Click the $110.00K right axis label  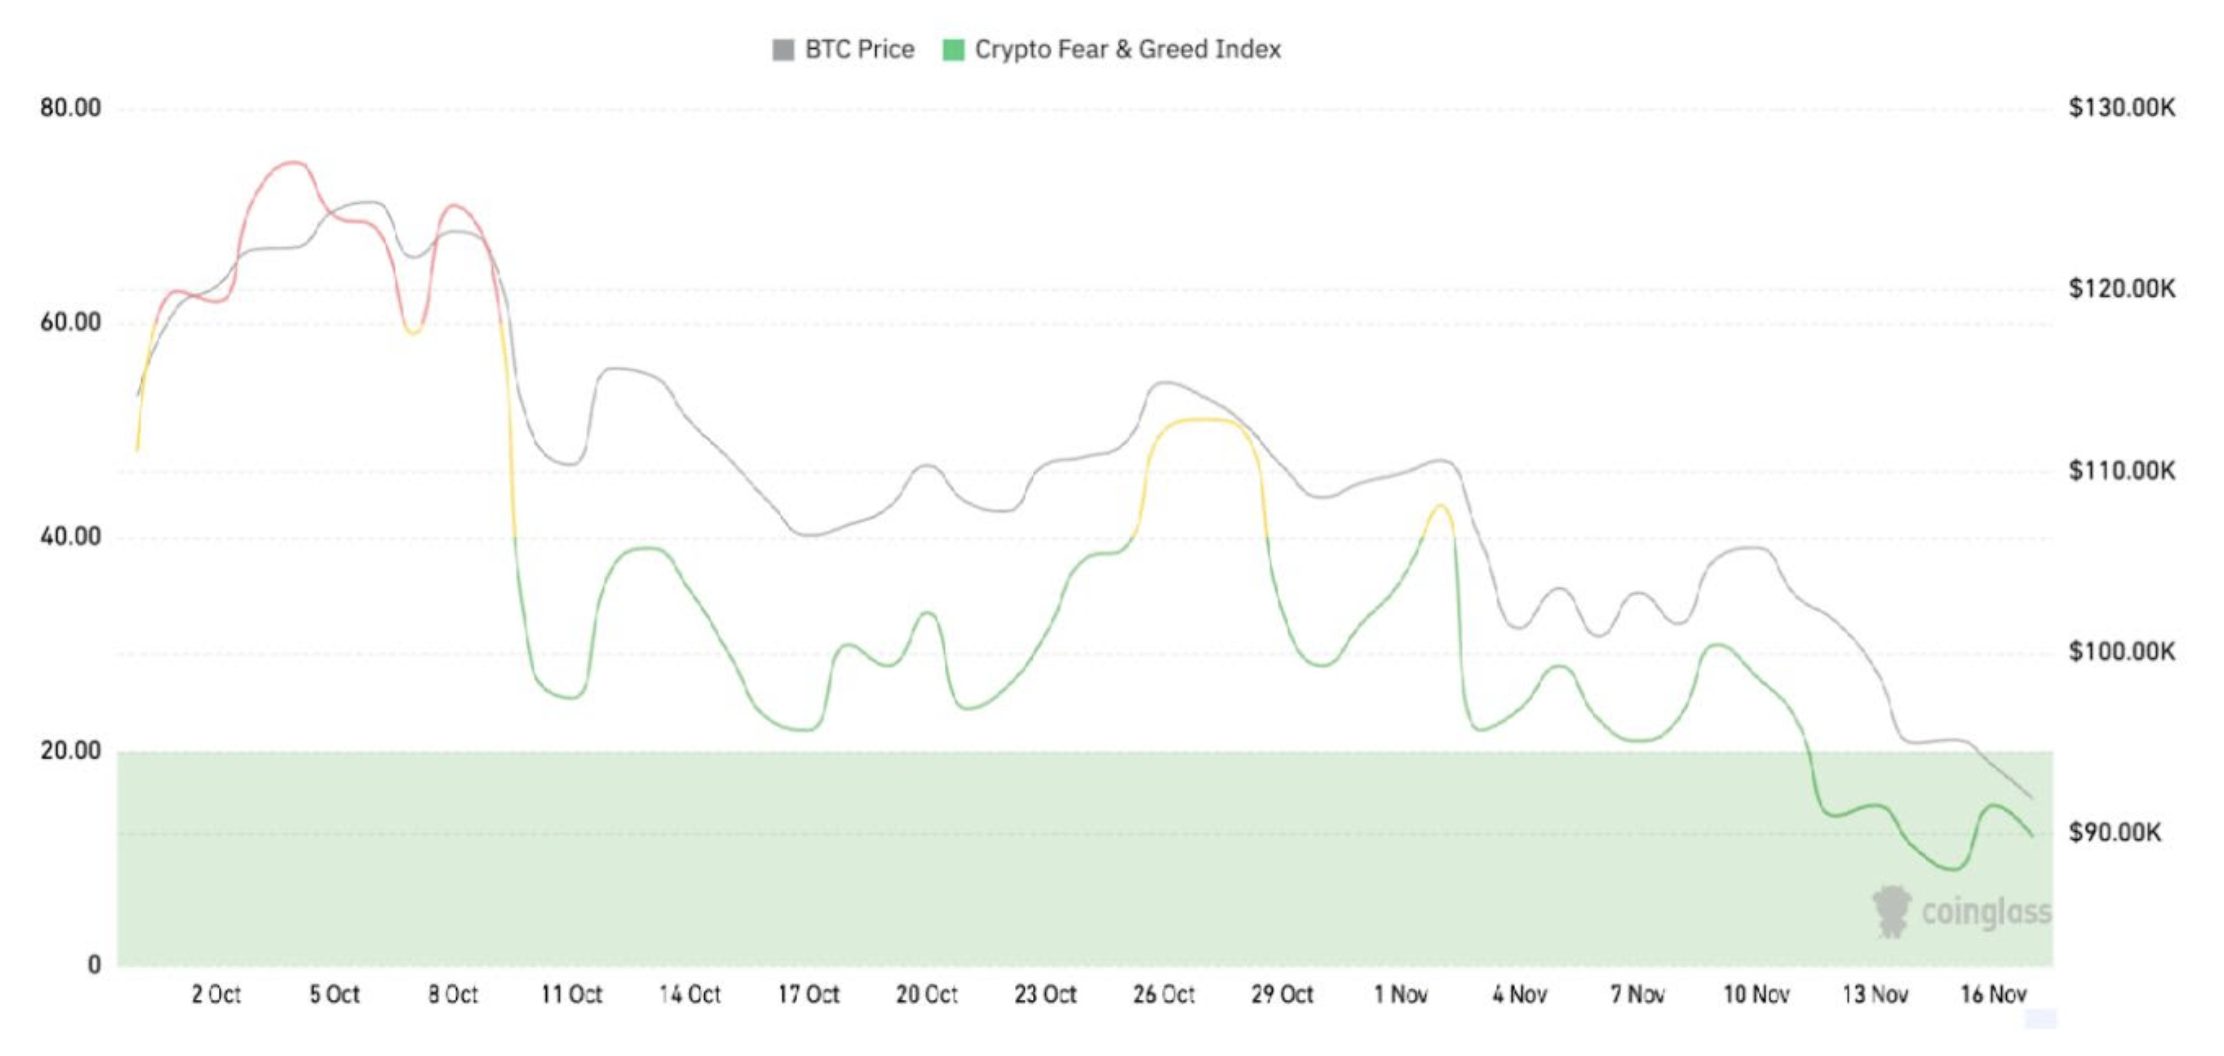[x=2121, y=470]
